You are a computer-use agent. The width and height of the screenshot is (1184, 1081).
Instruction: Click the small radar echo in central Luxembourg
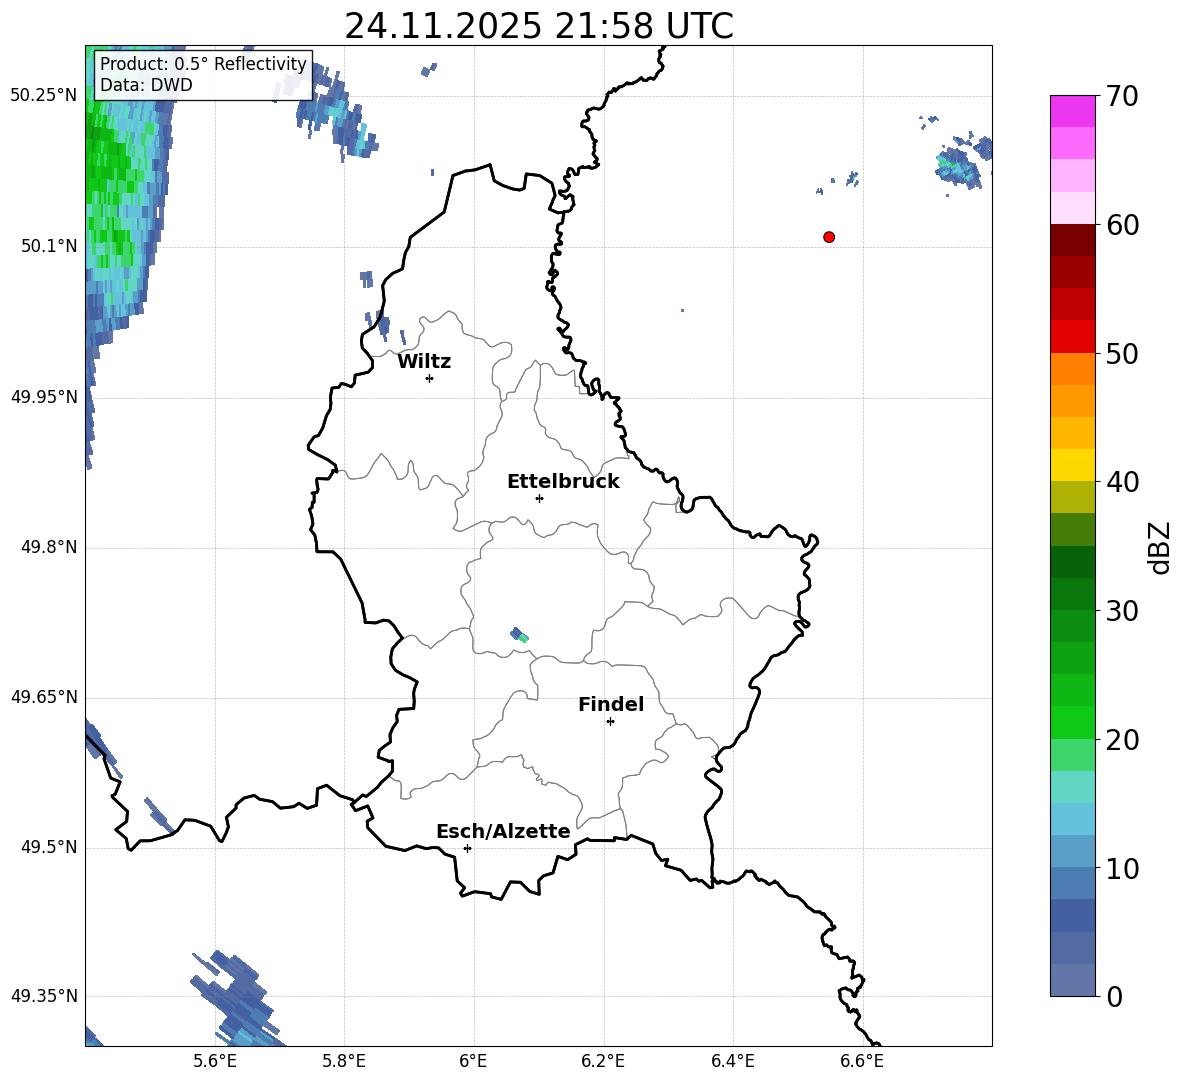pyautogui.click(x=520, y=635)
